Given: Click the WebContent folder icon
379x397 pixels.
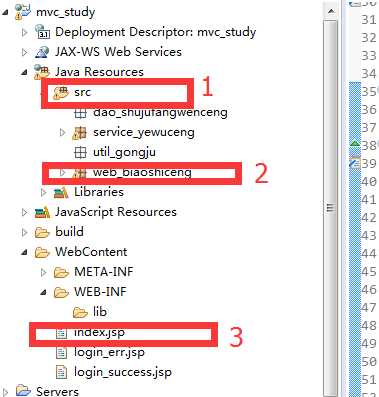Looking at the screenshot, I should (42, 252).
